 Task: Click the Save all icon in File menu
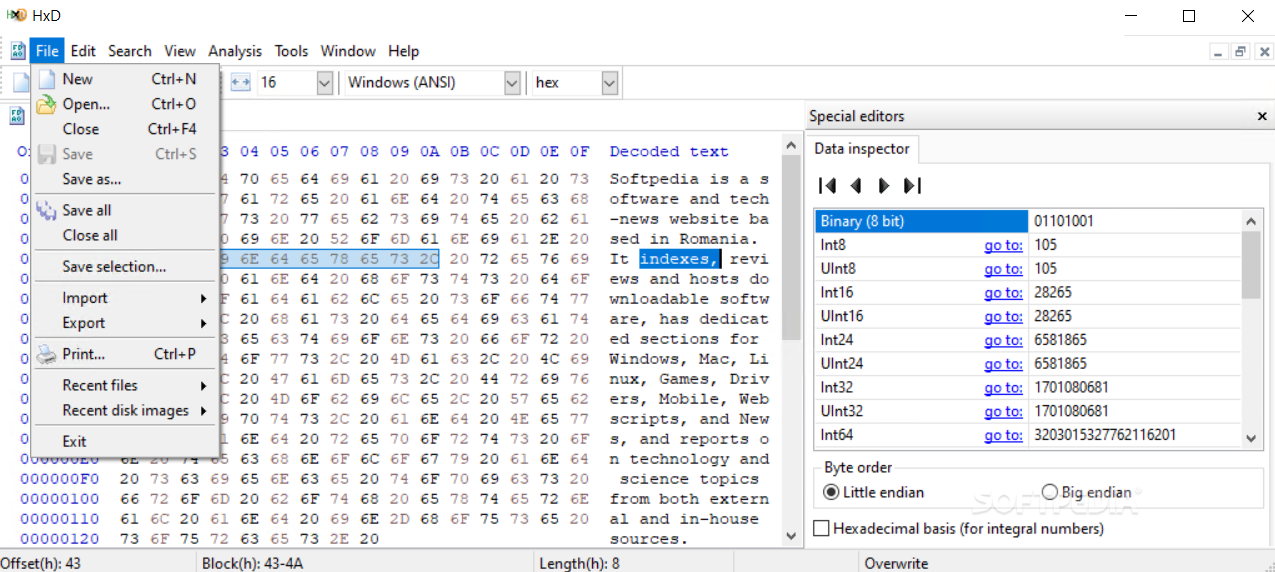[46, 210]
